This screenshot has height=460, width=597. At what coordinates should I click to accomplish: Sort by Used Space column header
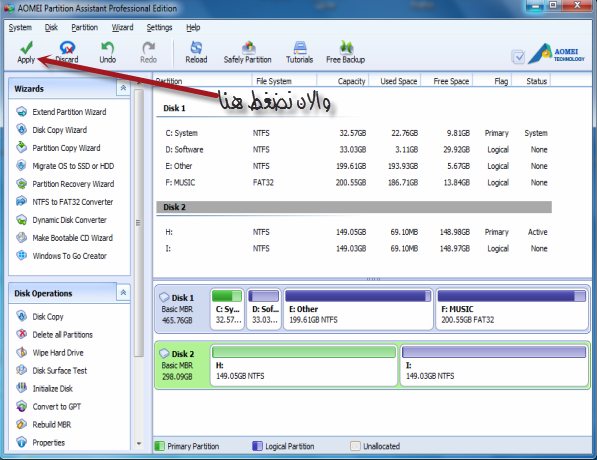[394, 81]
